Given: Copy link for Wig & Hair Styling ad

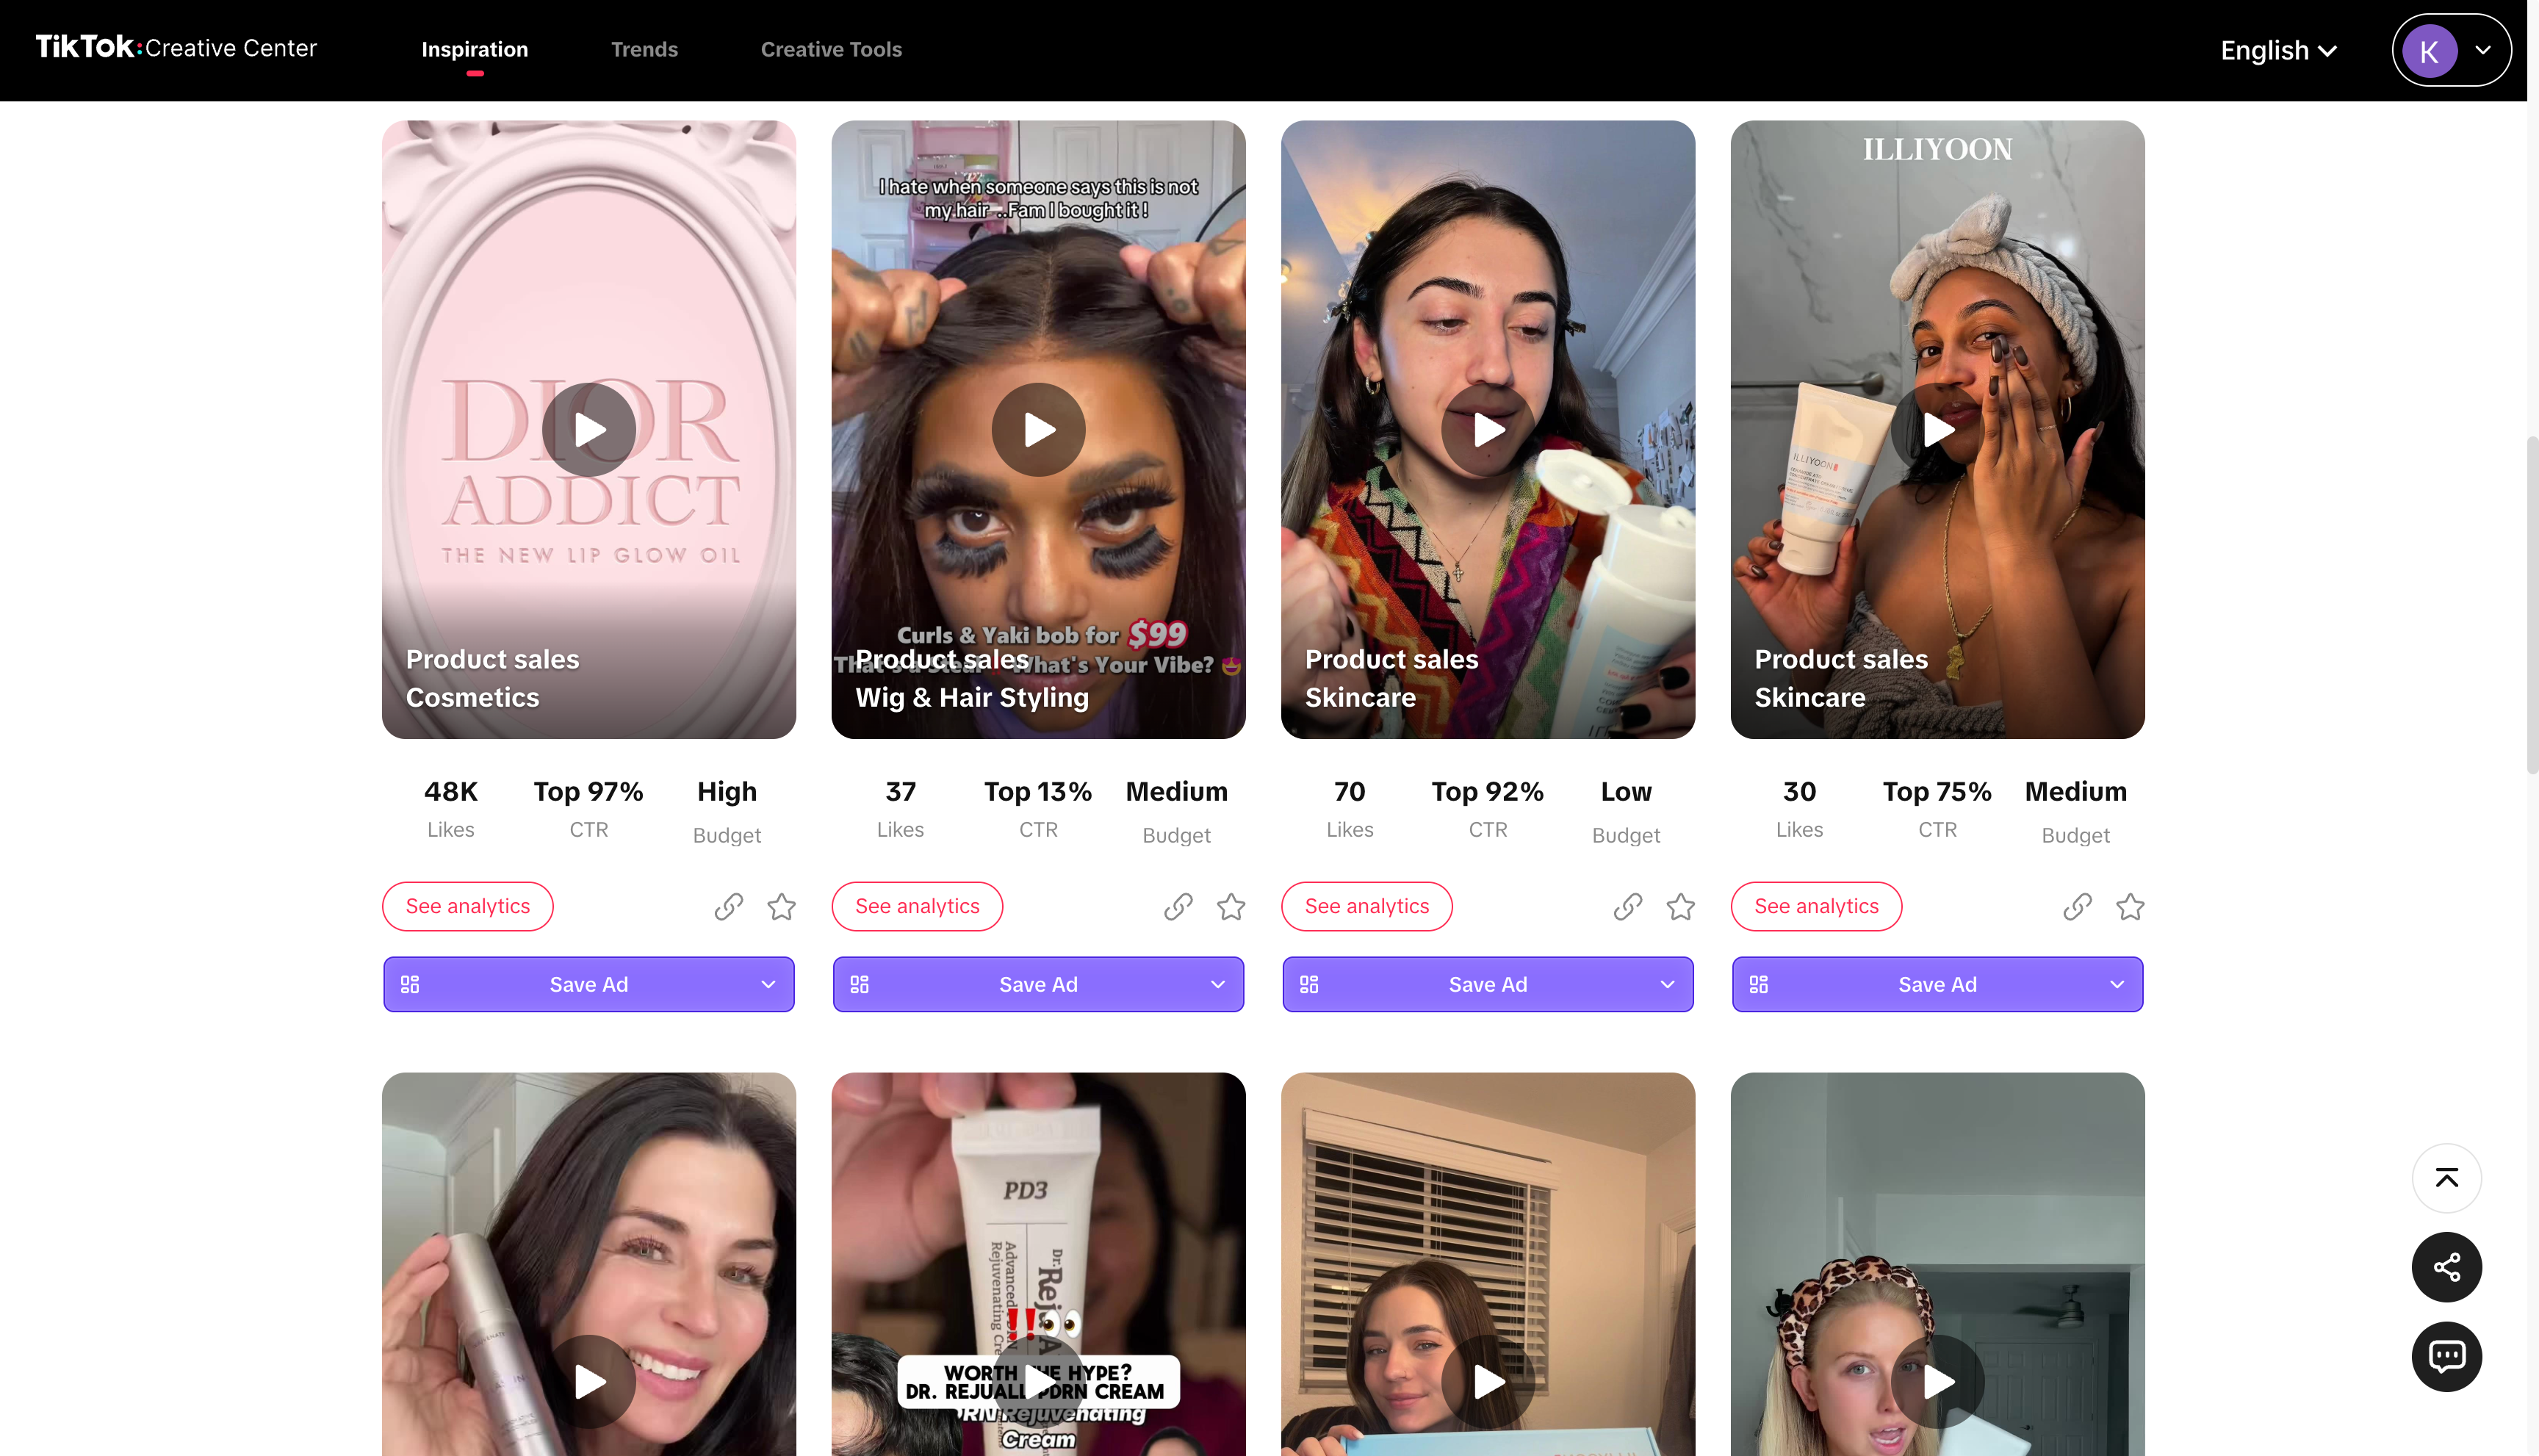Looking at the screenshot, I should 1178,906.
